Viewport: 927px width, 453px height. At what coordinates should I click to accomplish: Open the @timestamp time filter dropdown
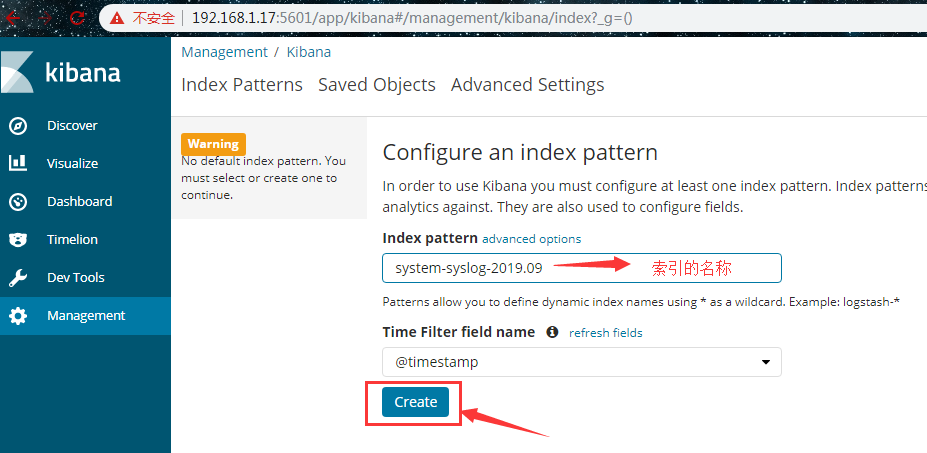582,362
